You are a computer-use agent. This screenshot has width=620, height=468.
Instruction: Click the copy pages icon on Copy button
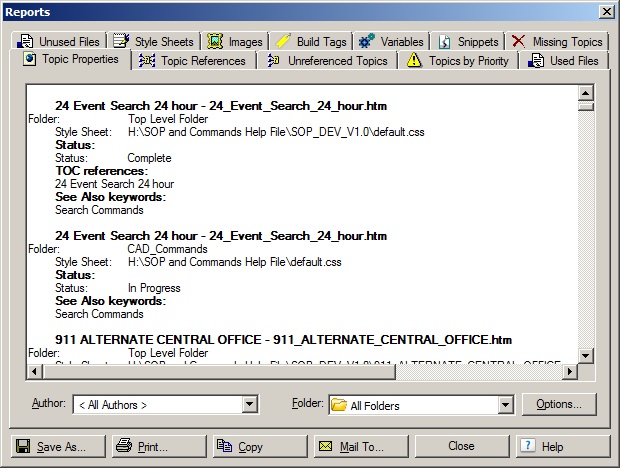tap(225, 445)
